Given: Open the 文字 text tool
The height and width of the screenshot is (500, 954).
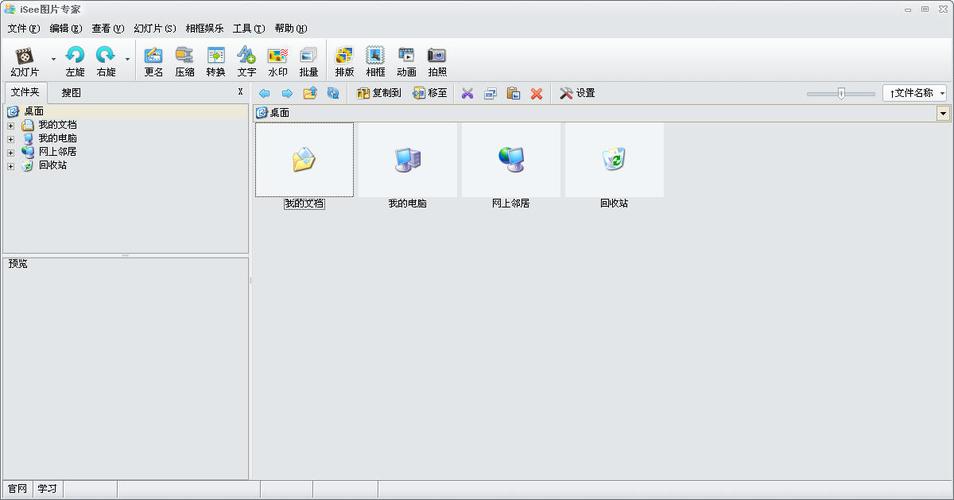Looking at the screenshot, I should pos(246,62).
